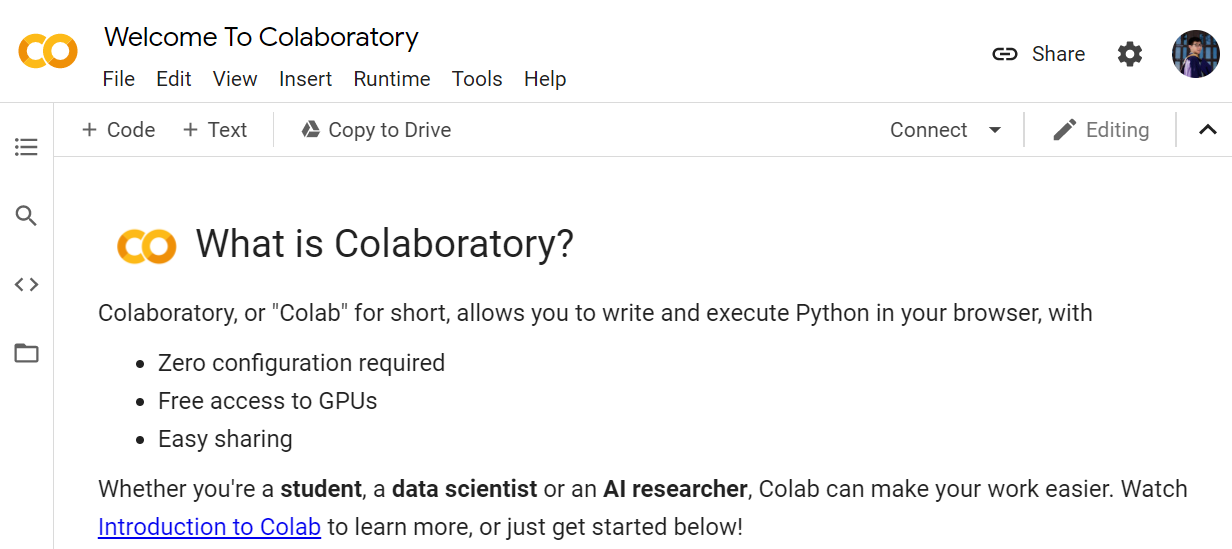Open the Tools menu
The height and width of the screenshot is (549, 1232).
point(476,79)
